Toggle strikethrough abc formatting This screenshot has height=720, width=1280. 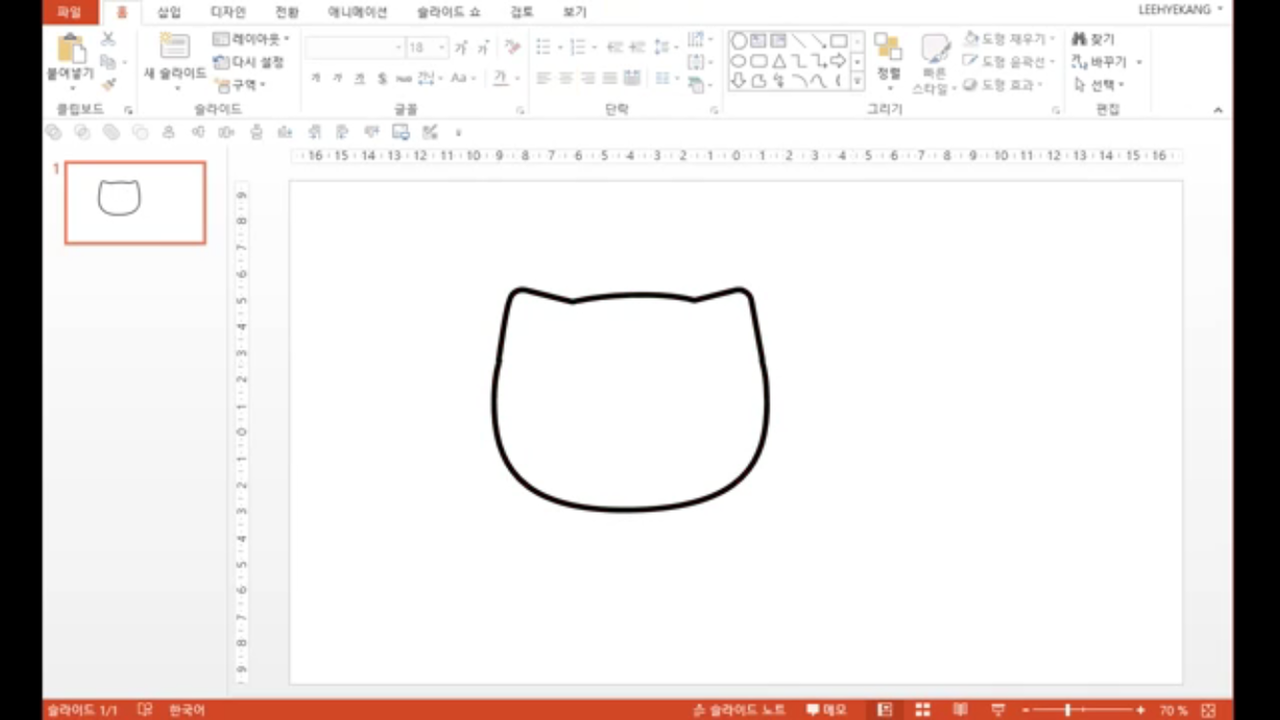coord(403,78)
